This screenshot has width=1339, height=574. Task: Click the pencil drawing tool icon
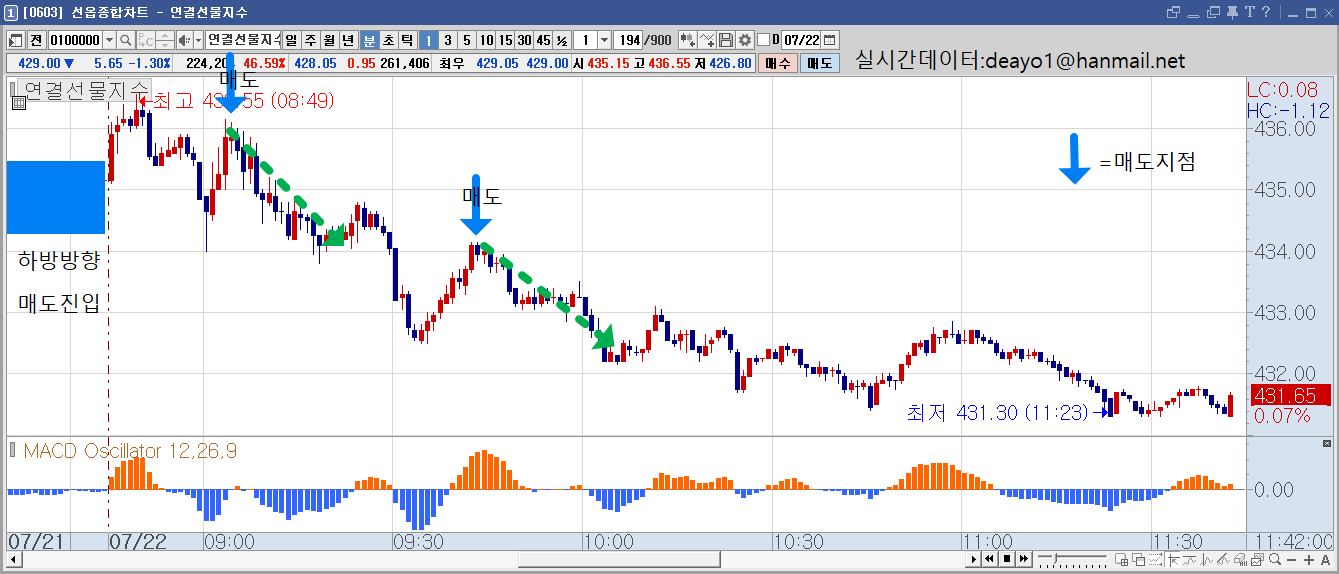click(x=1223, y=559)
